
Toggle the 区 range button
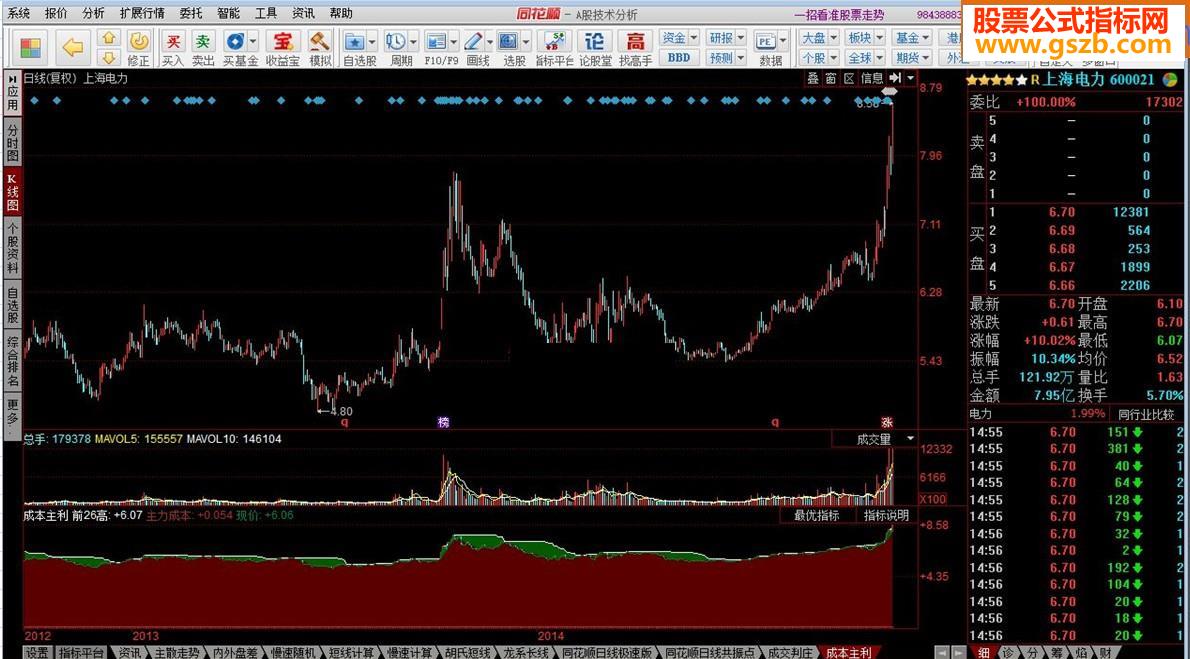(849, 78)
